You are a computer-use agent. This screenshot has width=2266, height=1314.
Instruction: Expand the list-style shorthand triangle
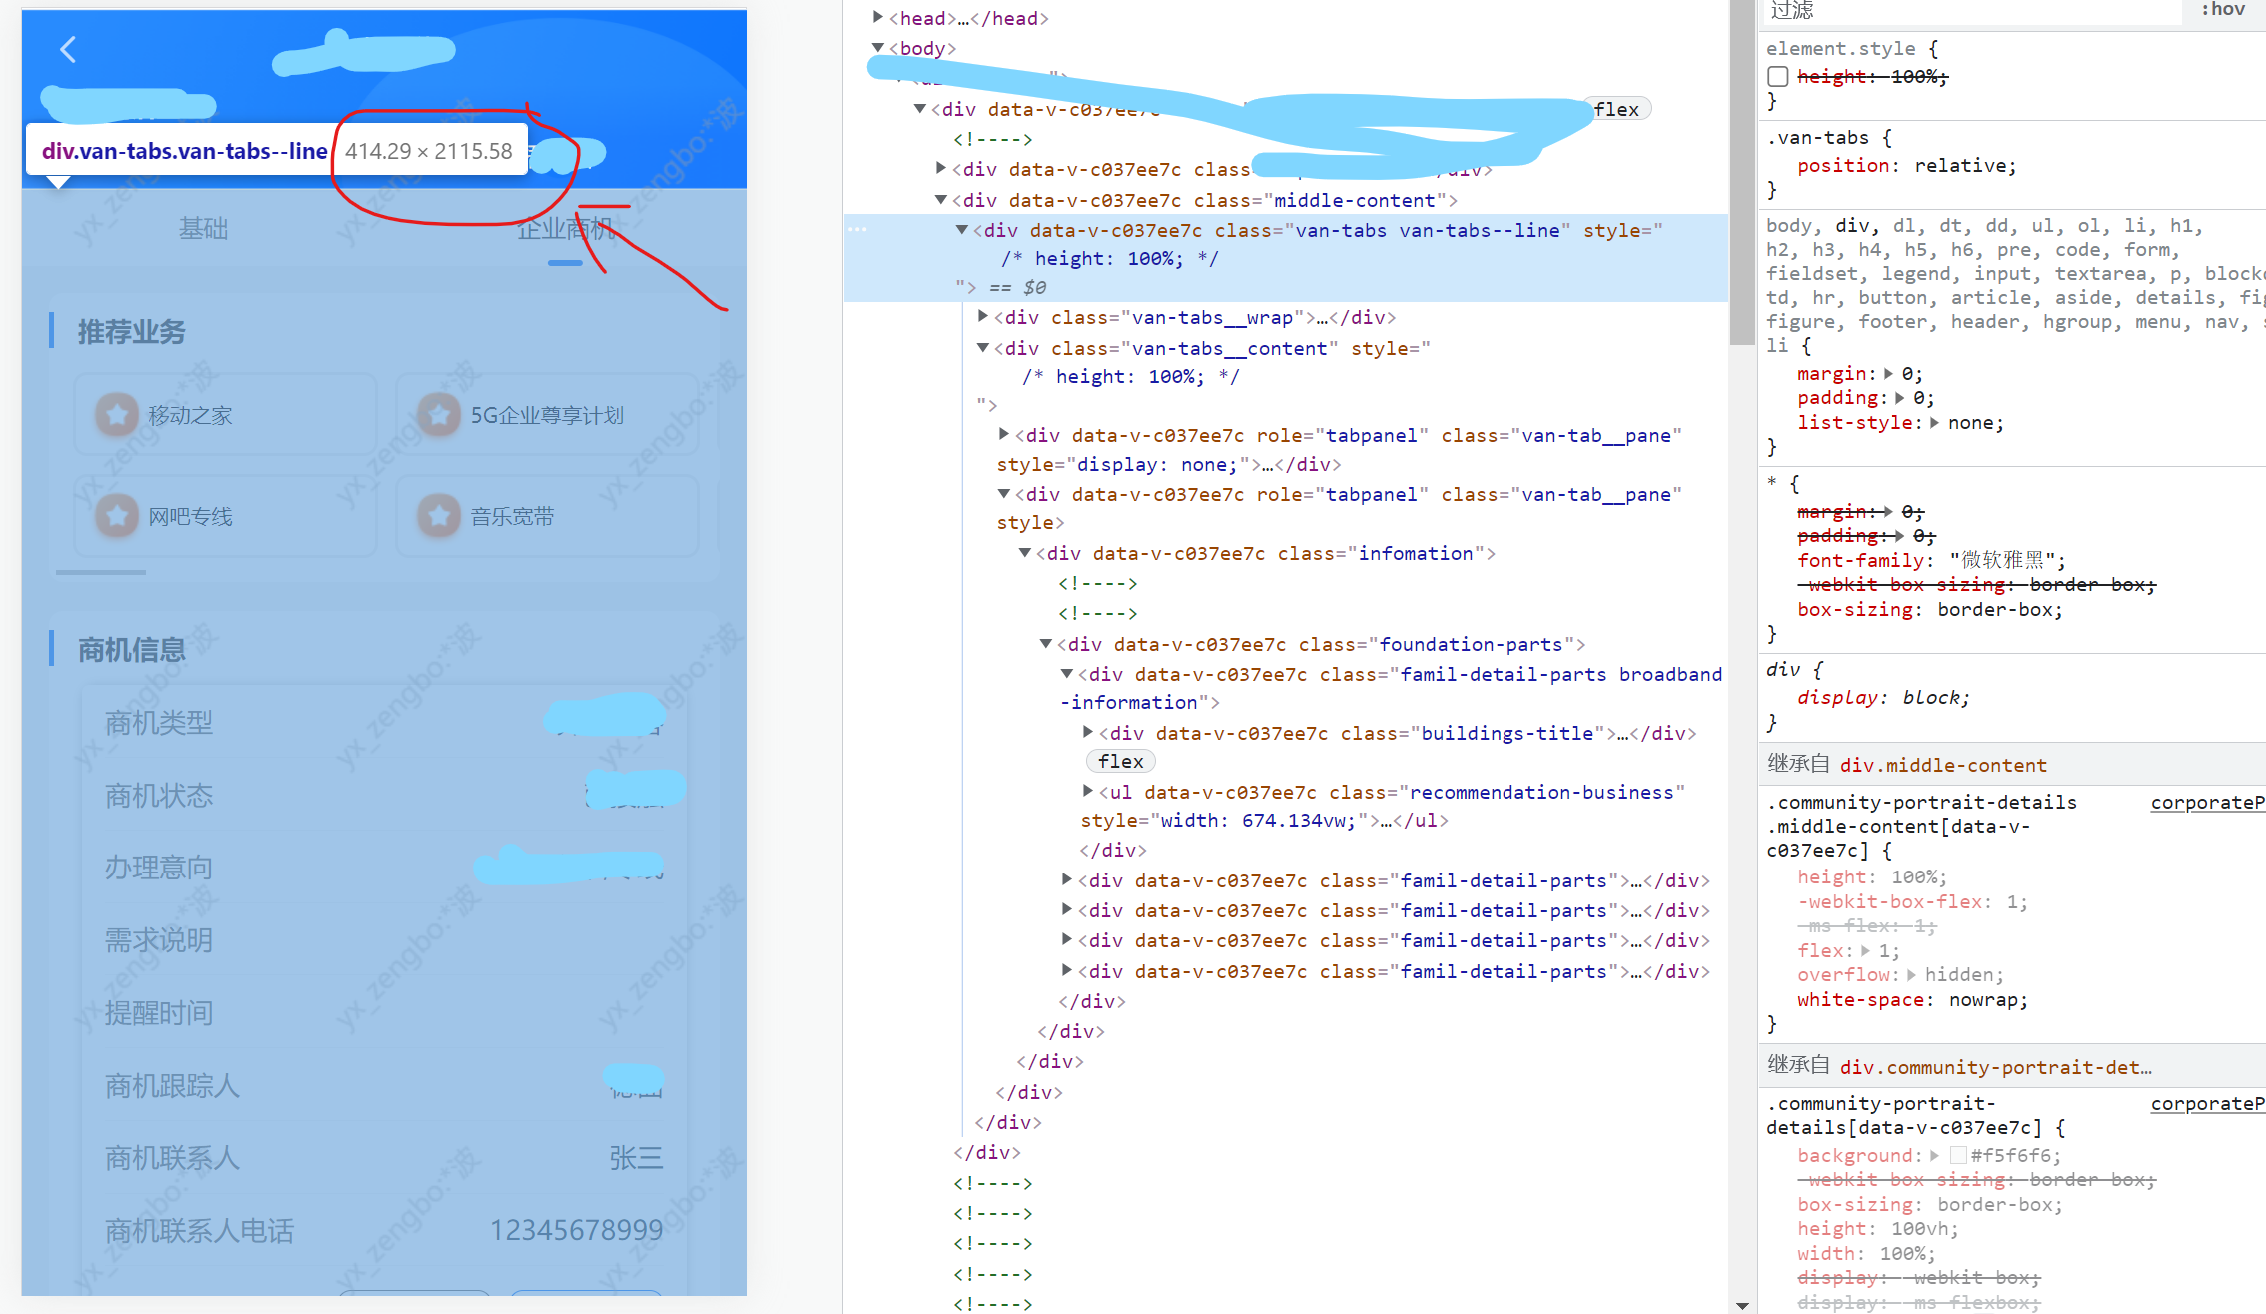click(x=1934, y=423)
